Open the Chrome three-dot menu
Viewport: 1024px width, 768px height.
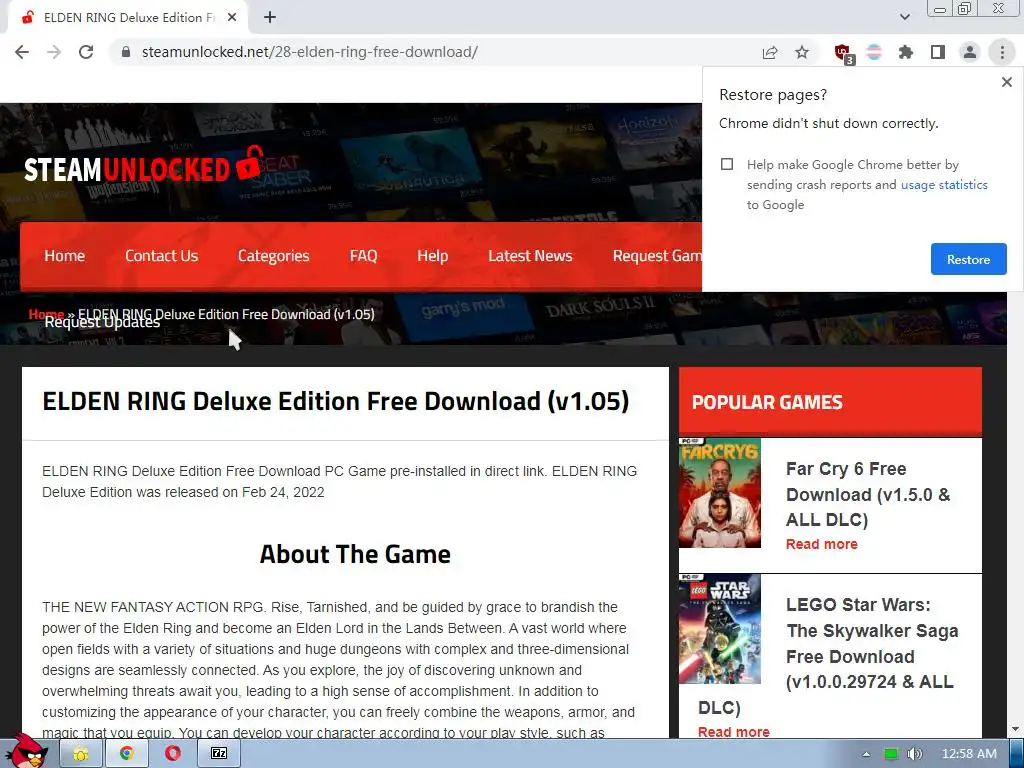1002,52
